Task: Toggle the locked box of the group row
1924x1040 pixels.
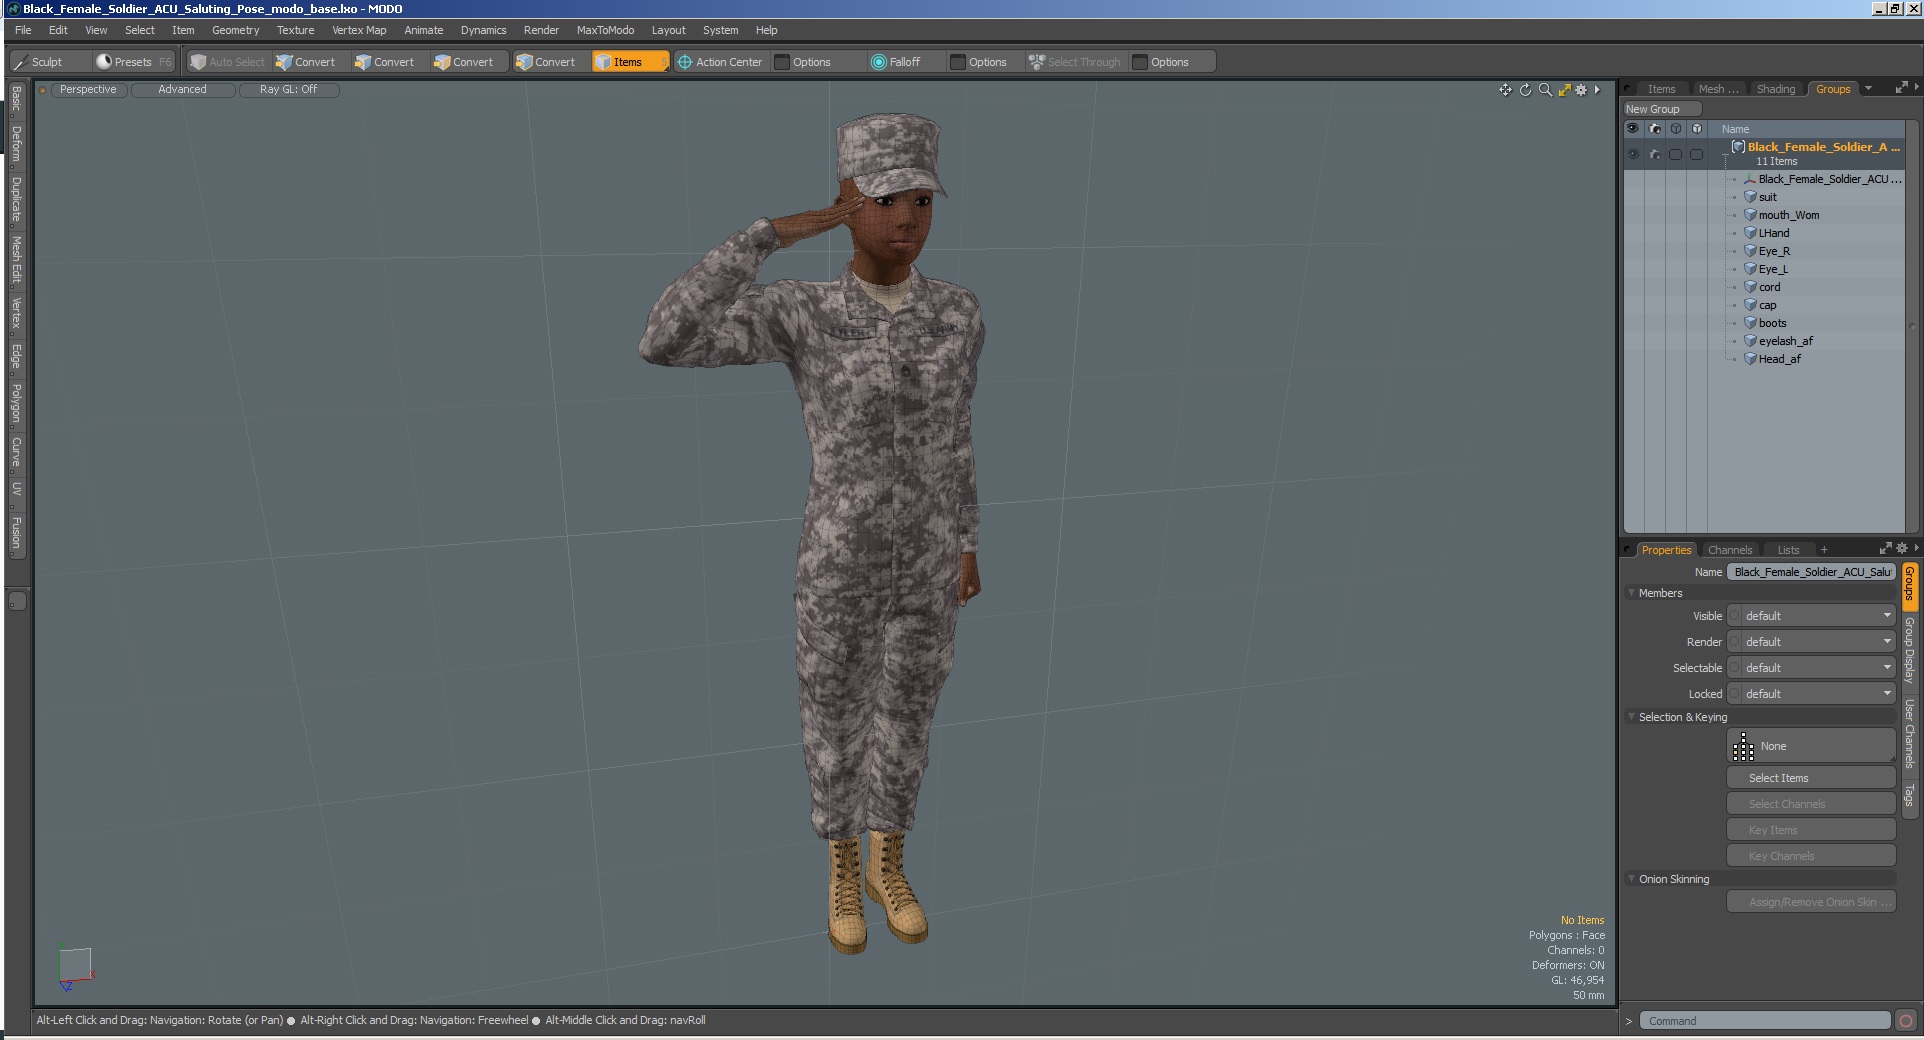Action: pyautogui.click(x=1696, y=154)
